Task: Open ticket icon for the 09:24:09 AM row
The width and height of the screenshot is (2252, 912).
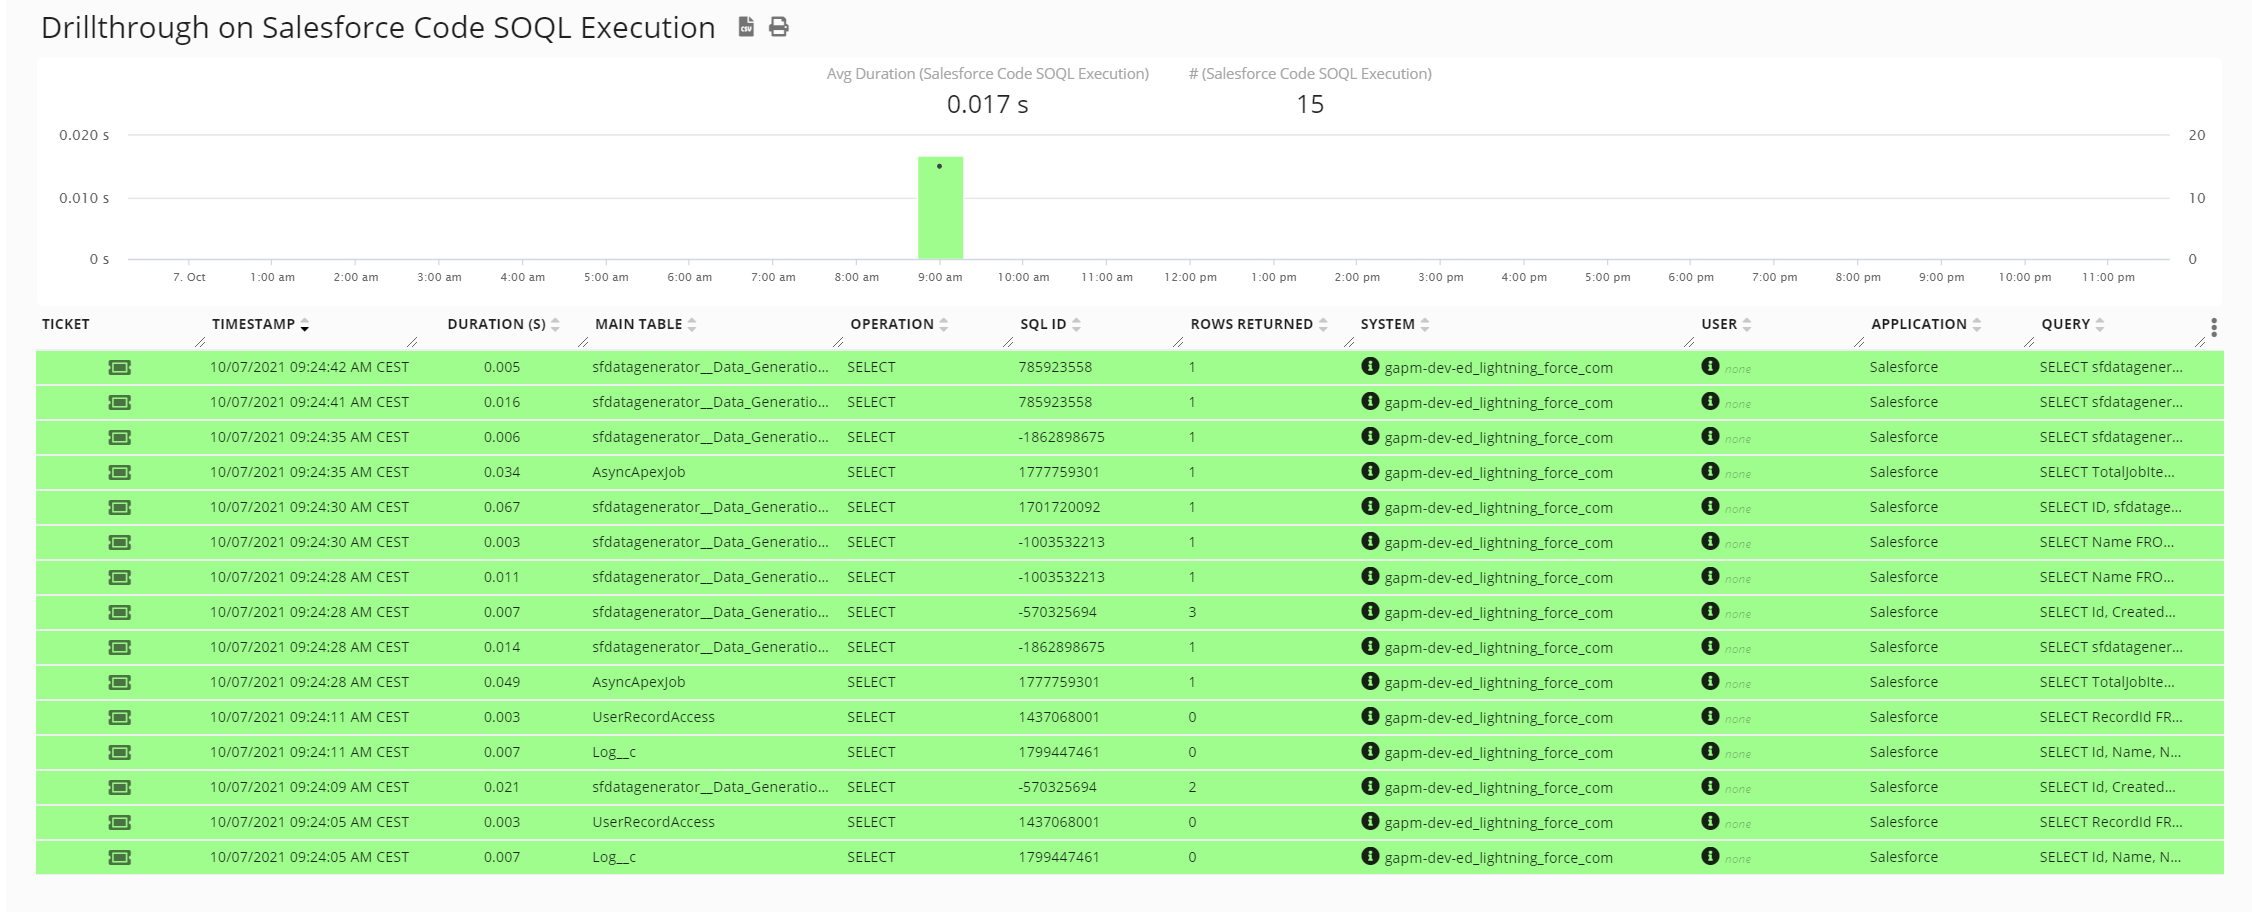Action: pos(120,788)
